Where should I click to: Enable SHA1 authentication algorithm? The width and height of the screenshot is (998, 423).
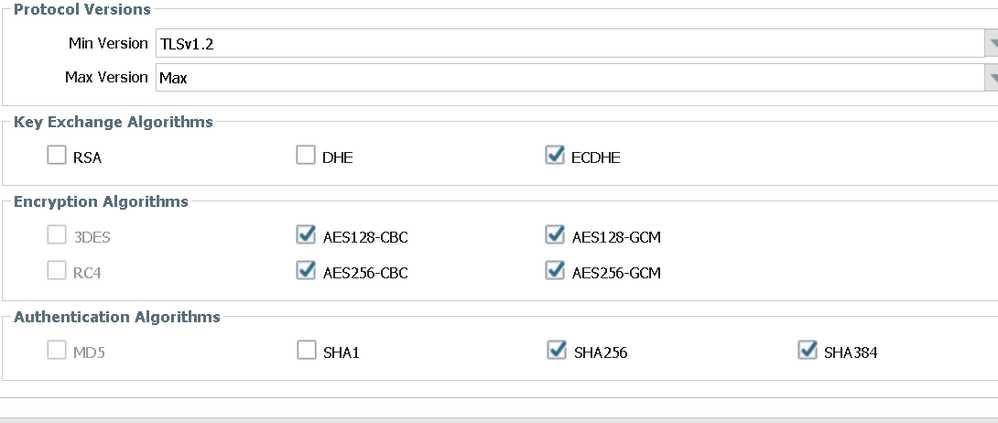click(306, 351)
